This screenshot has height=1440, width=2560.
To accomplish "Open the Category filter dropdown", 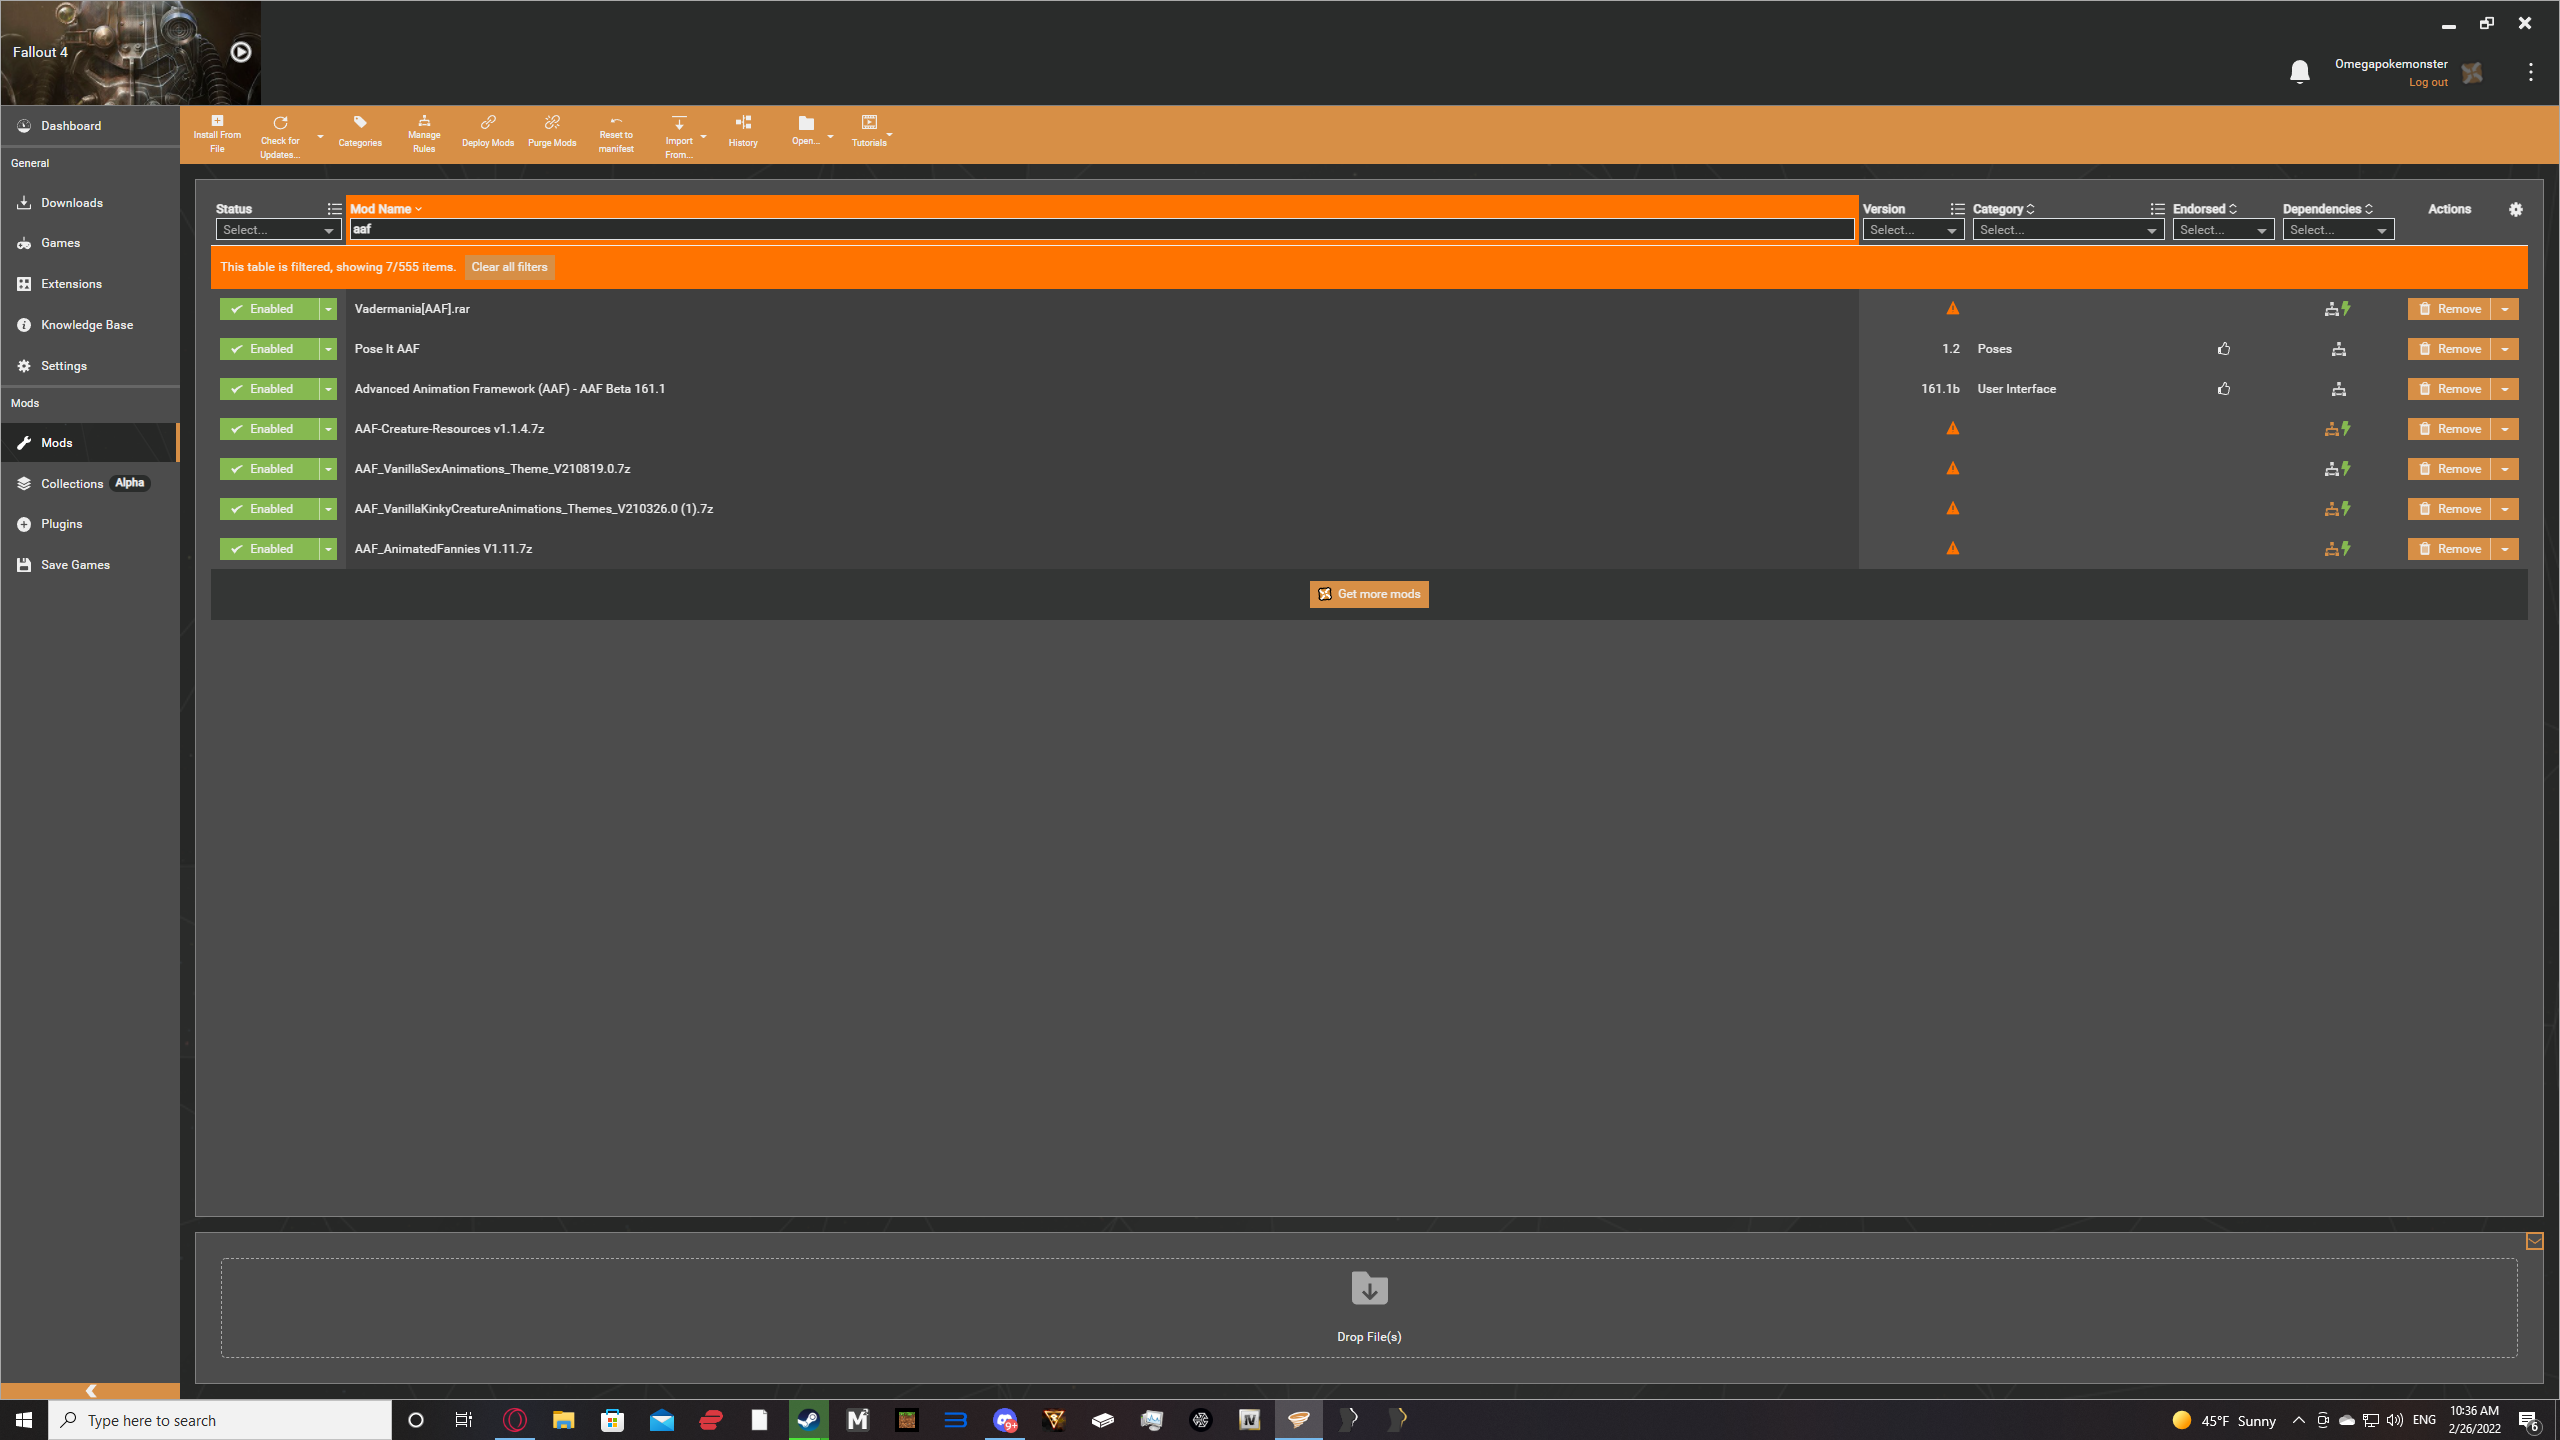I will pos(2068,229).
